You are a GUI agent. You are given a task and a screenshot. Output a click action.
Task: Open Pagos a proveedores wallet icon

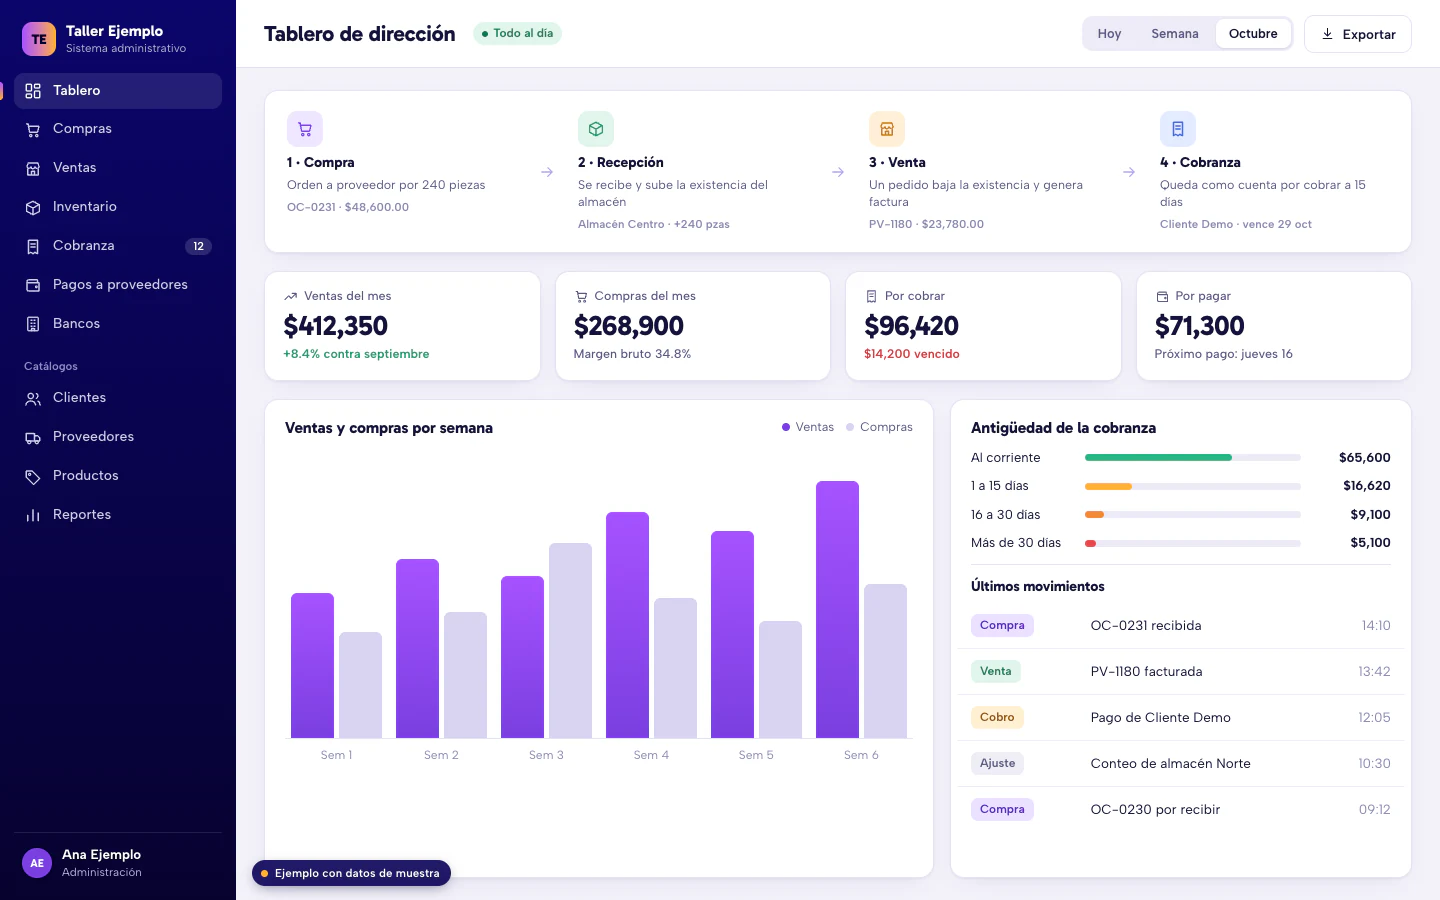tap(33, 285)
